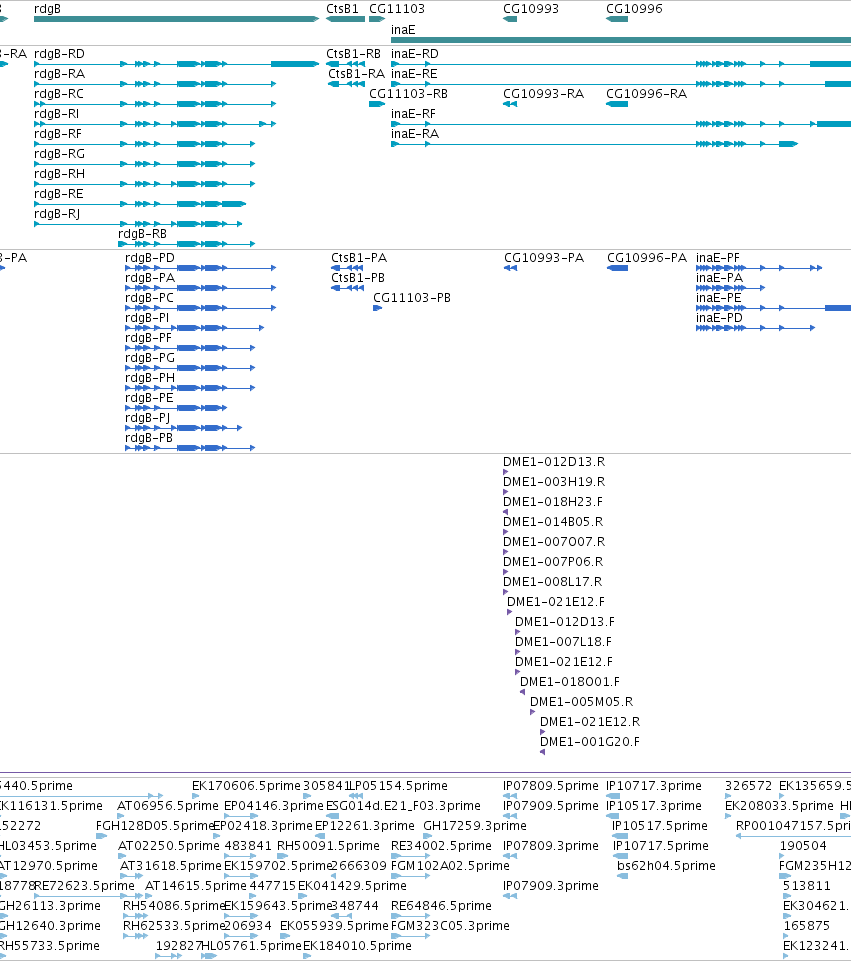Click the DME1-018O01.F feature
This screenshot has height=961, width=851.
[x=570, y=682]
